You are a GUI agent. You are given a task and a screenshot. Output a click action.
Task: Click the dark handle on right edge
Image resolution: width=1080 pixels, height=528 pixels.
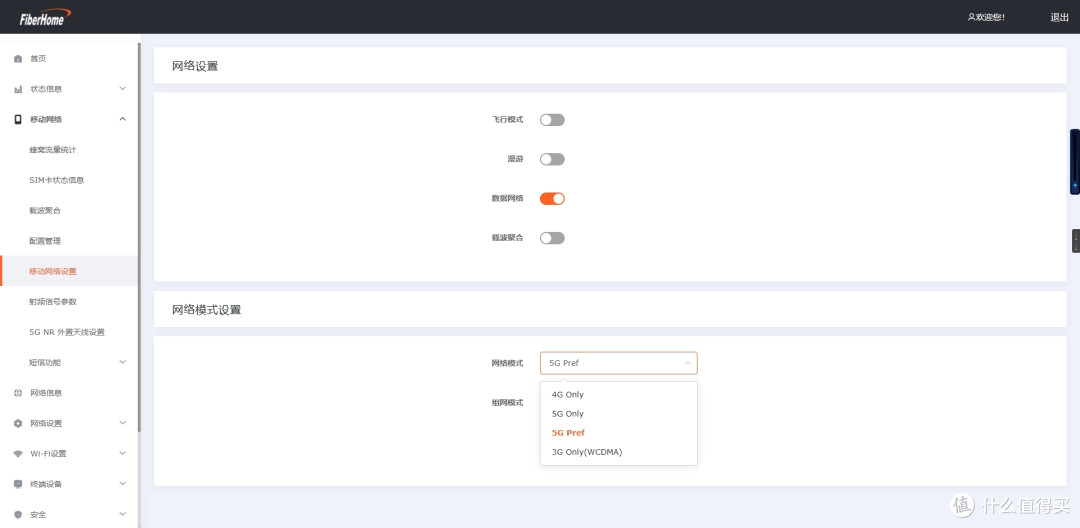[1076, 241]
